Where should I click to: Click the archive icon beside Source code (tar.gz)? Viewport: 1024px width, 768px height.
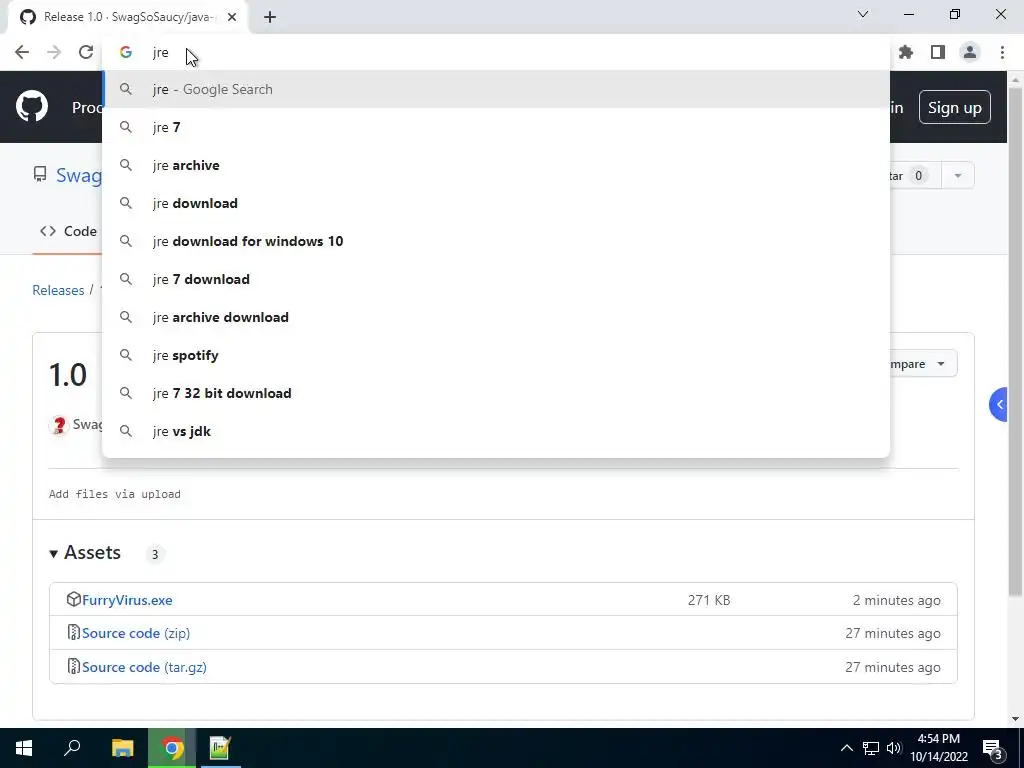(73, 666)
